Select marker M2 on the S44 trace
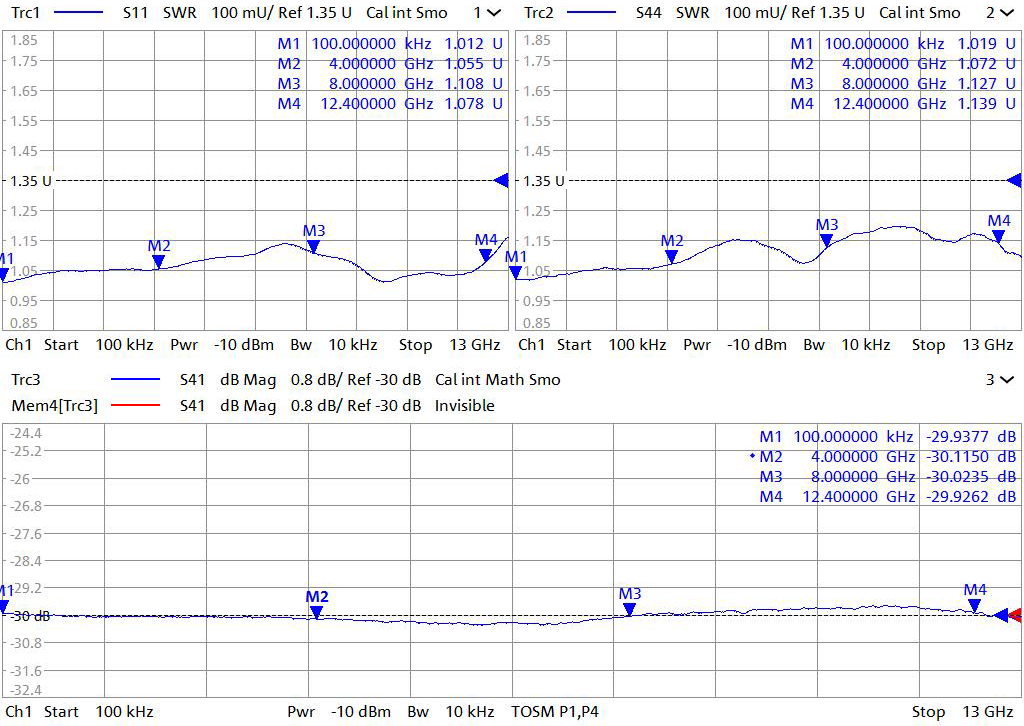Screen dimensions: 1024x726 pos(671,256)
